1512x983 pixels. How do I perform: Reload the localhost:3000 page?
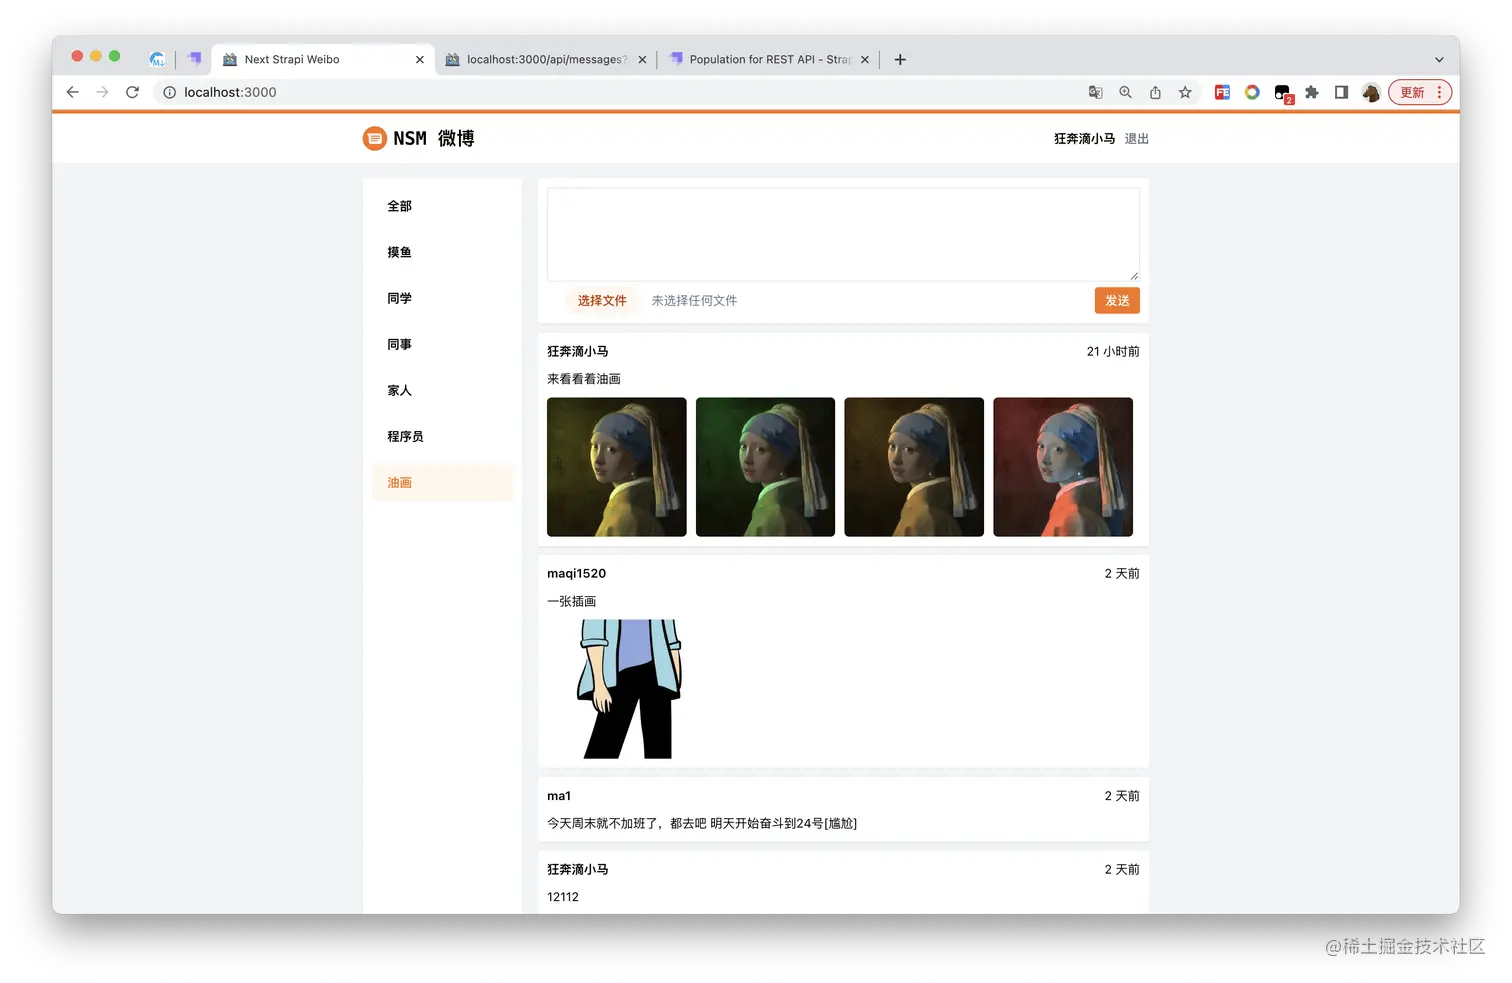[x=132, y=92]
